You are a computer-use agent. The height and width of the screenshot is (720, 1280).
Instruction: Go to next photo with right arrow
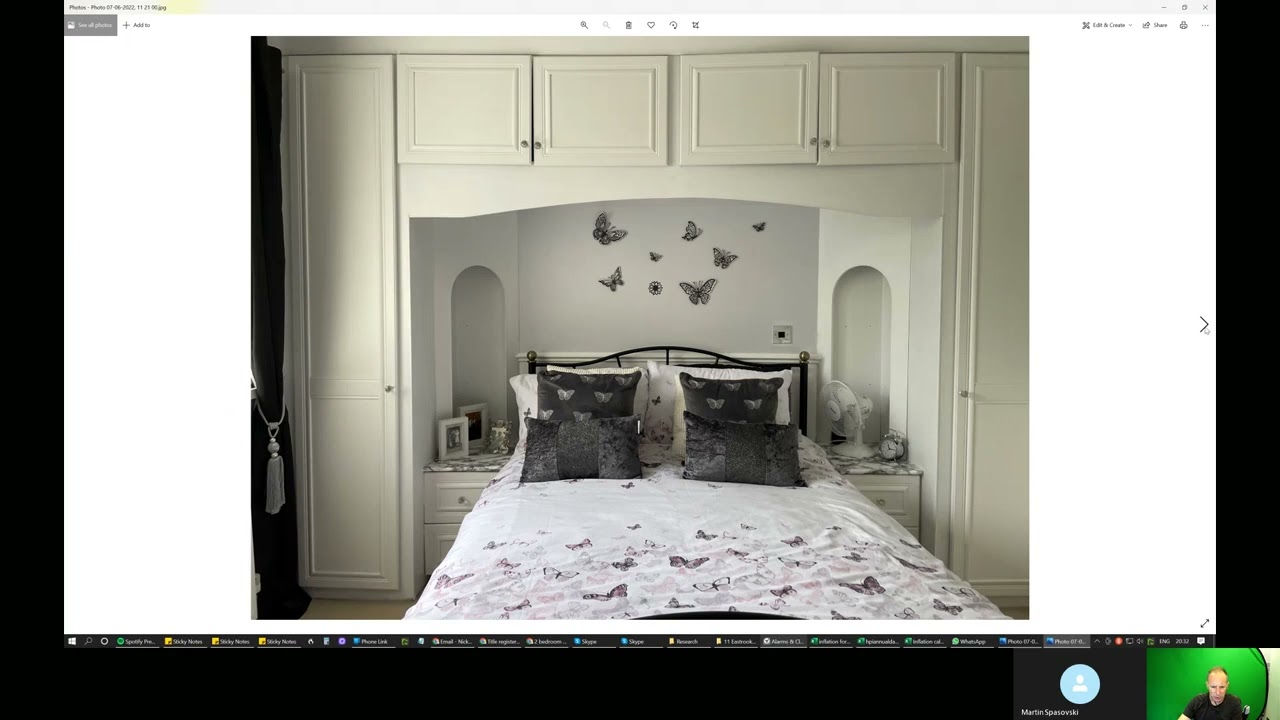(1203, 325)
